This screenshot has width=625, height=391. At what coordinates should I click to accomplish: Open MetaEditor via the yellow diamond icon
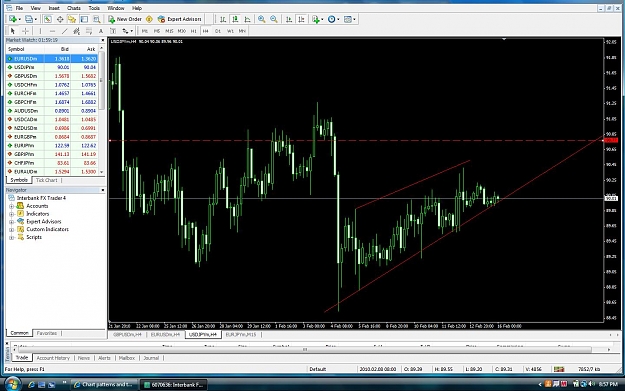[x=149, y=19]
